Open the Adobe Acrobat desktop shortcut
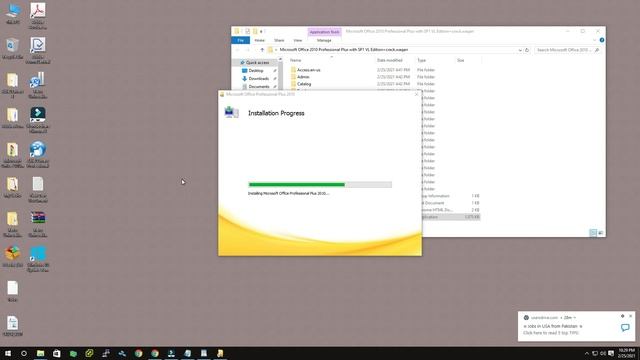This screenshot has width=640, height=360. click(38, 16)
